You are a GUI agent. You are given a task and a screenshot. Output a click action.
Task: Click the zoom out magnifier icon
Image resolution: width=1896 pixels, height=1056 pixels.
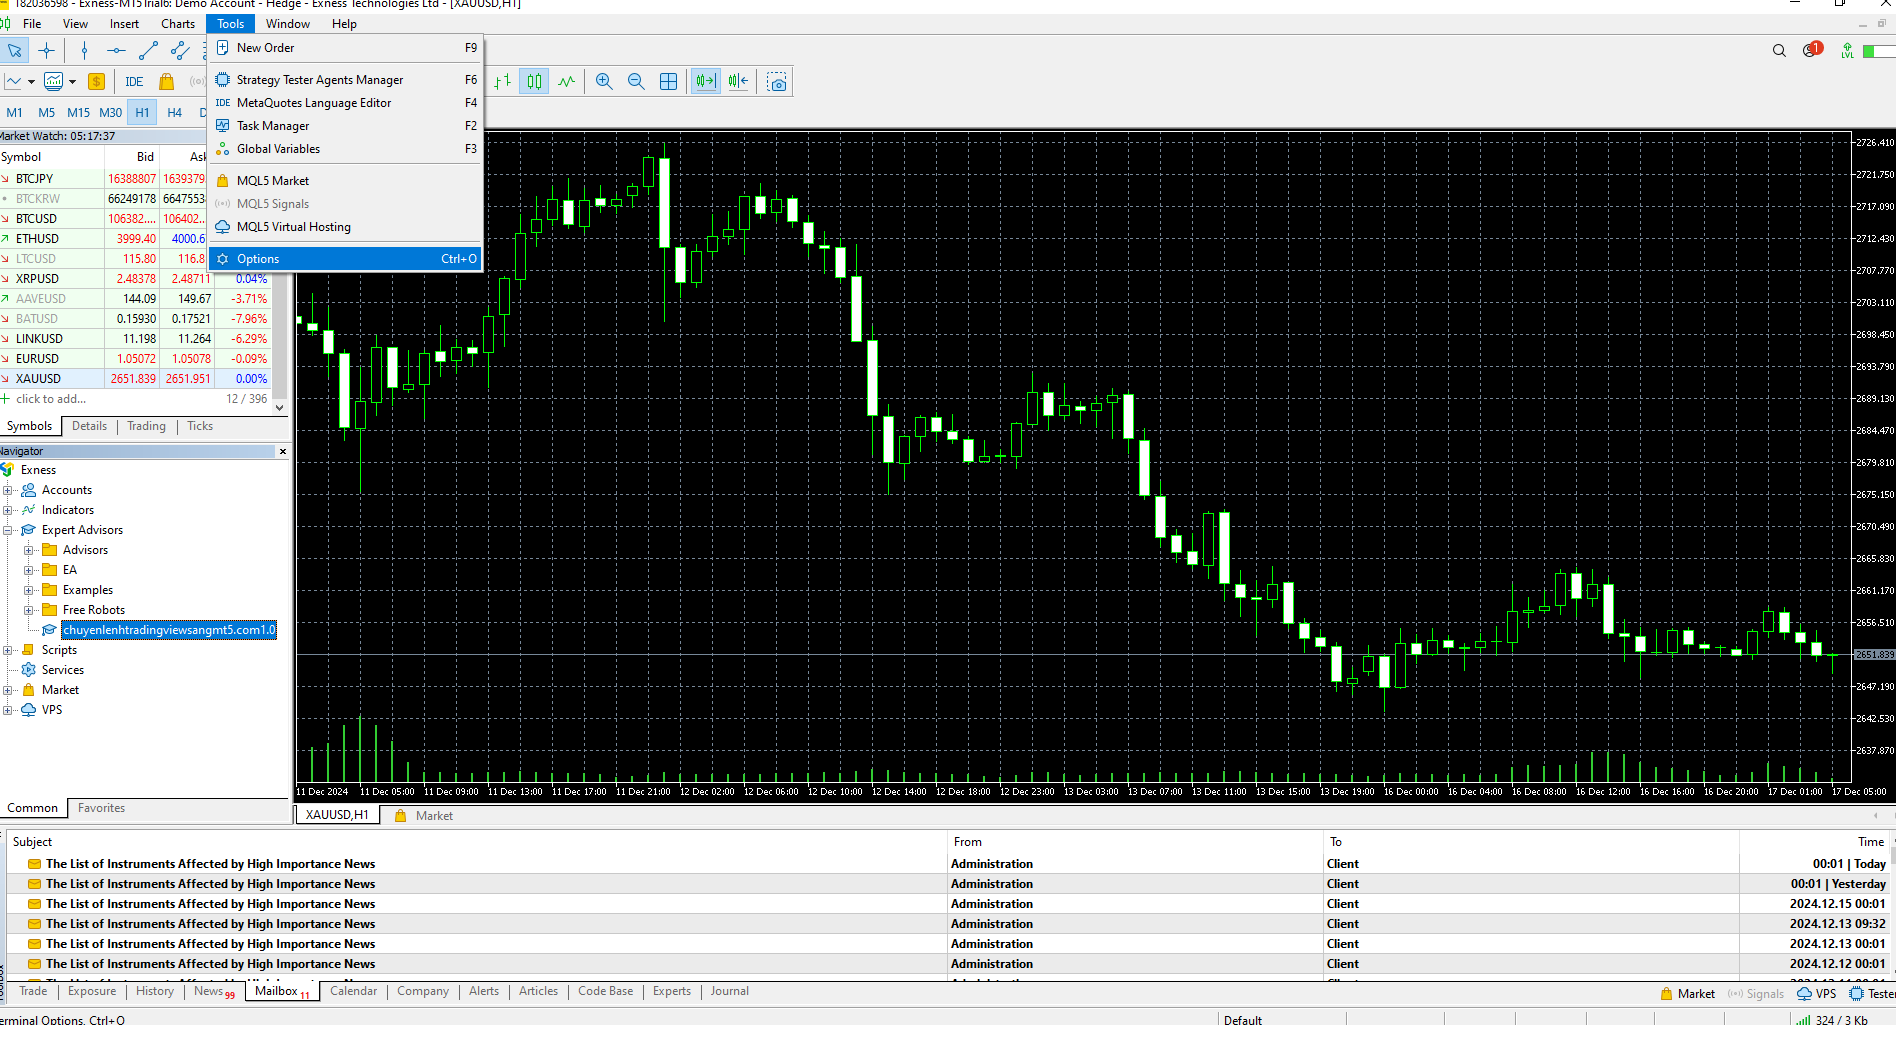pyautogui.click(x=636, y=82)
